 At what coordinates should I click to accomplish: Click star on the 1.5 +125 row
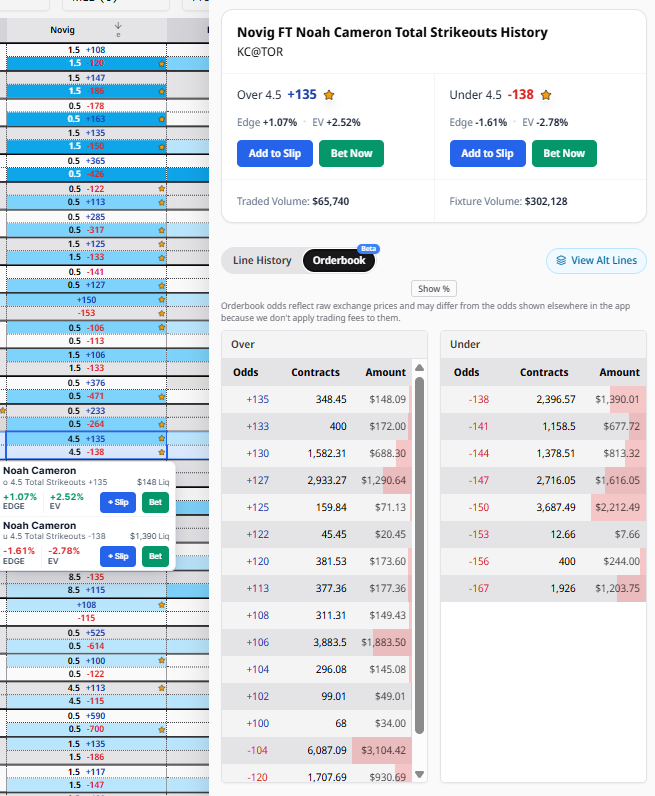point(161,244)
